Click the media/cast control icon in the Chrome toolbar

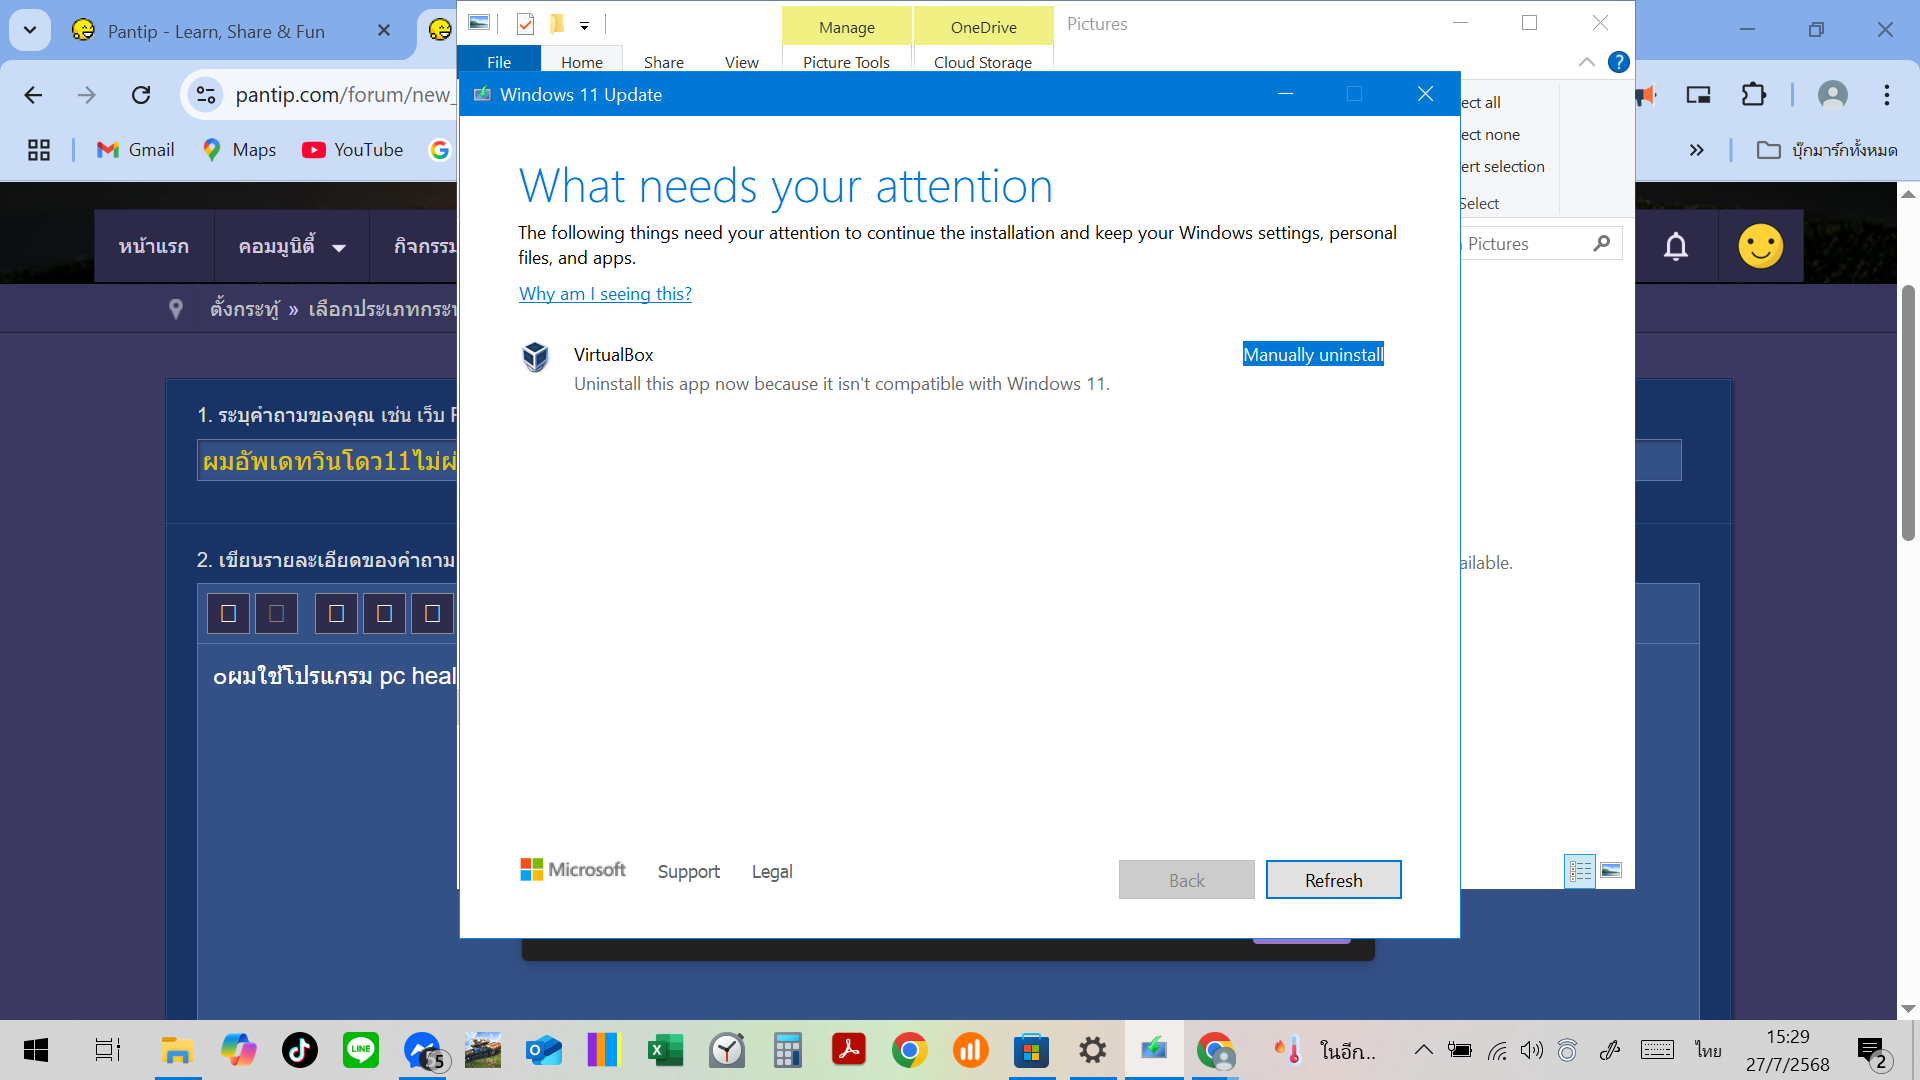(x=1699, y=95)
